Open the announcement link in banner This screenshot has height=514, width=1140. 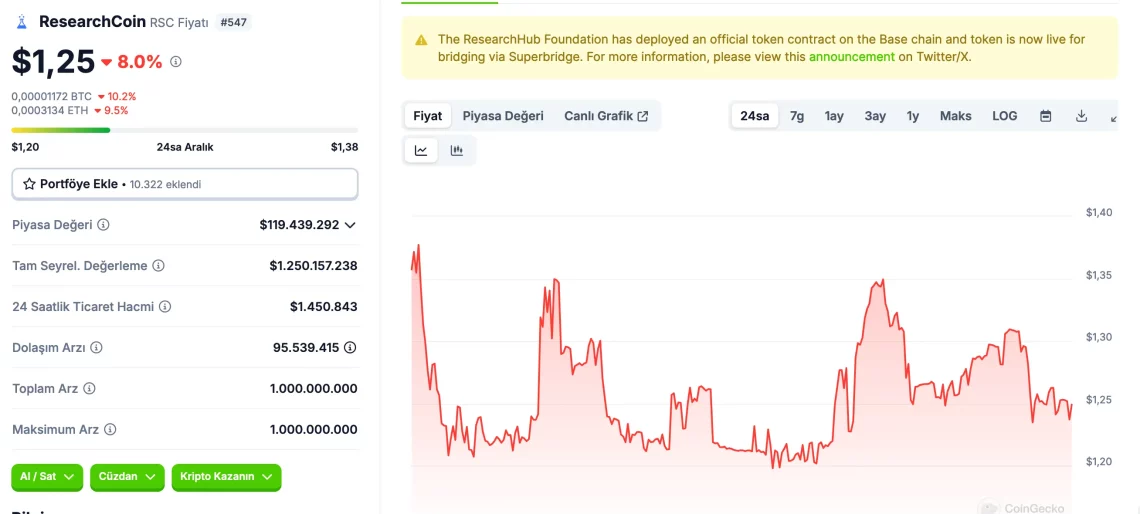click(x=851, y=57)
